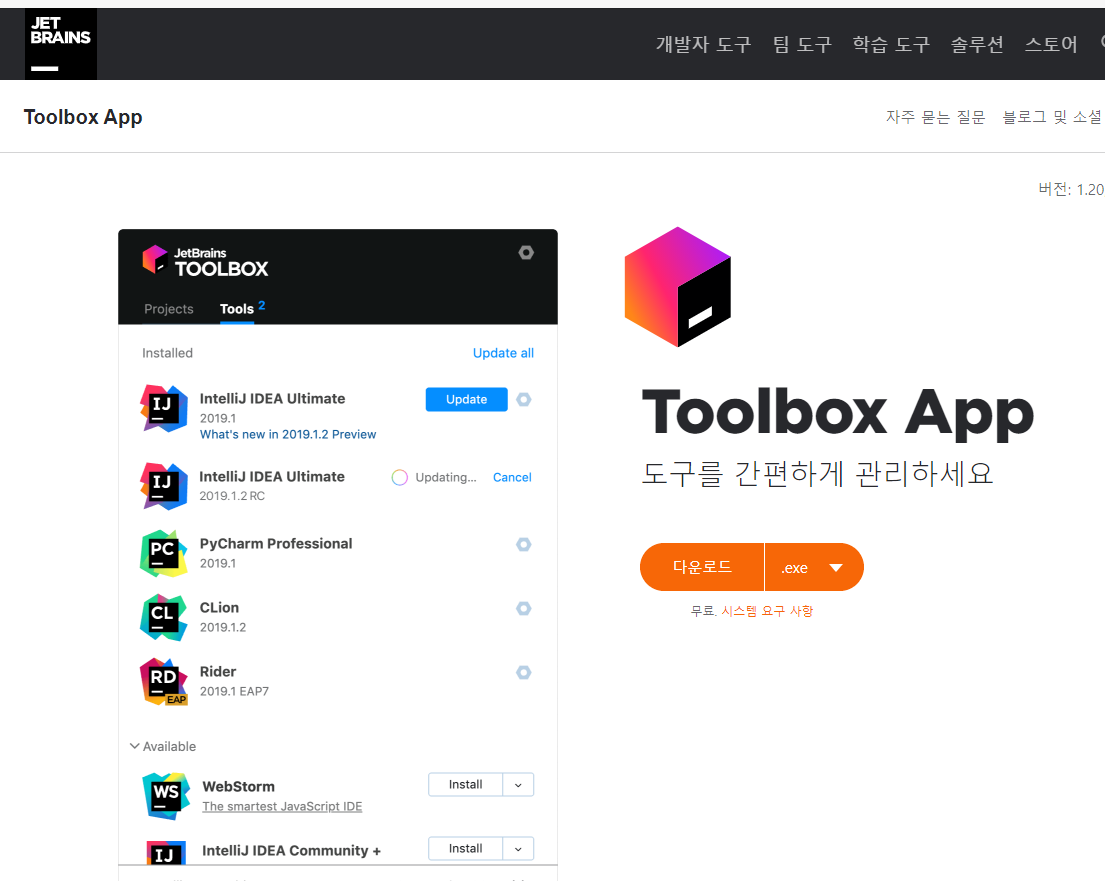
Task: Click the orange 다운로드 button
Action: click(x=702, y=567)
